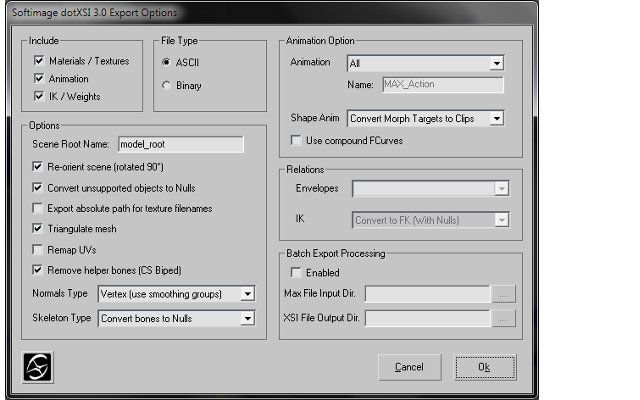The height and width of the screenshot is (400, 640).
Task: Toggle Remove helper bones (CS Biped)
Action: 38,270
